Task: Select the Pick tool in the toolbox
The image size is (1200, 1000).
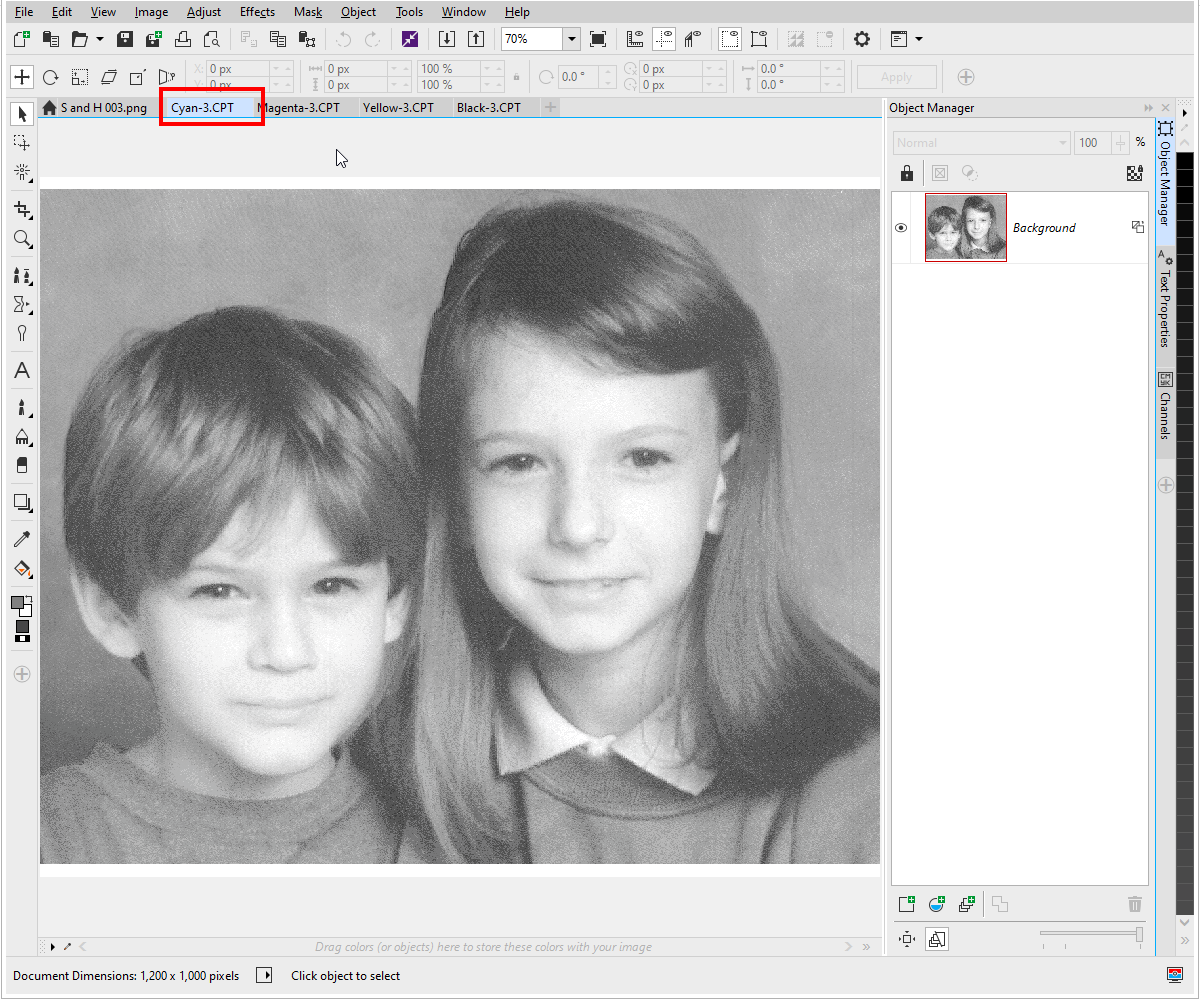Action: (x=22, y=113)
